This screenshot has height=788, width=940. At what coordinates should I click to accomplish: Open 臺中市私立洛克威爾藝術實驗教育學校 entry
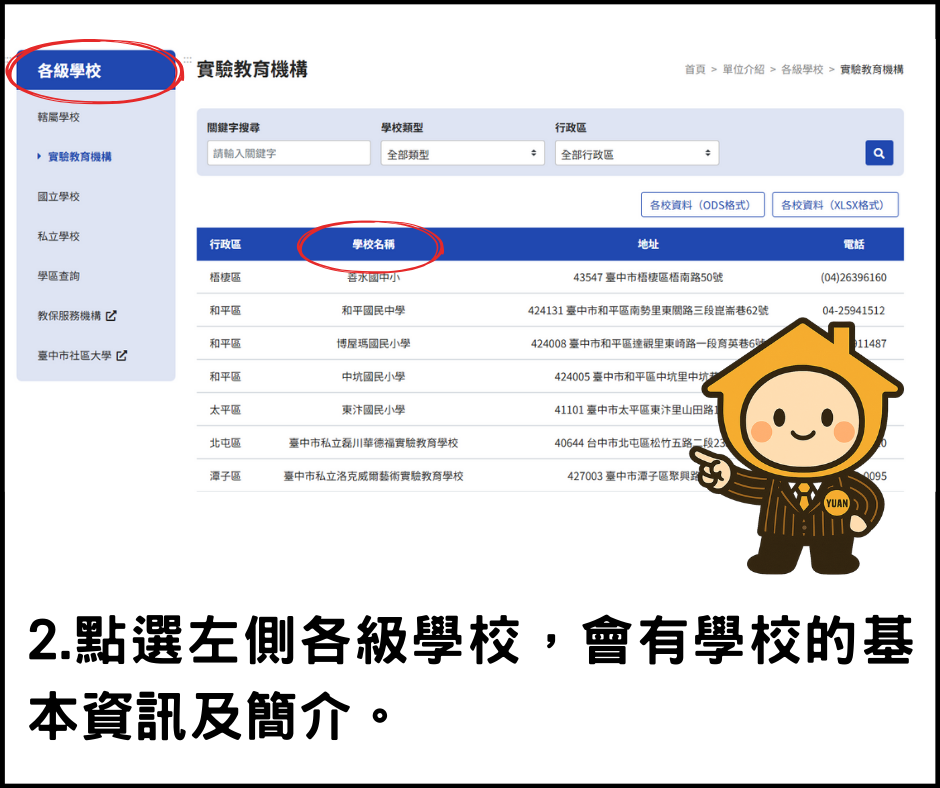(x=373, y=476)
